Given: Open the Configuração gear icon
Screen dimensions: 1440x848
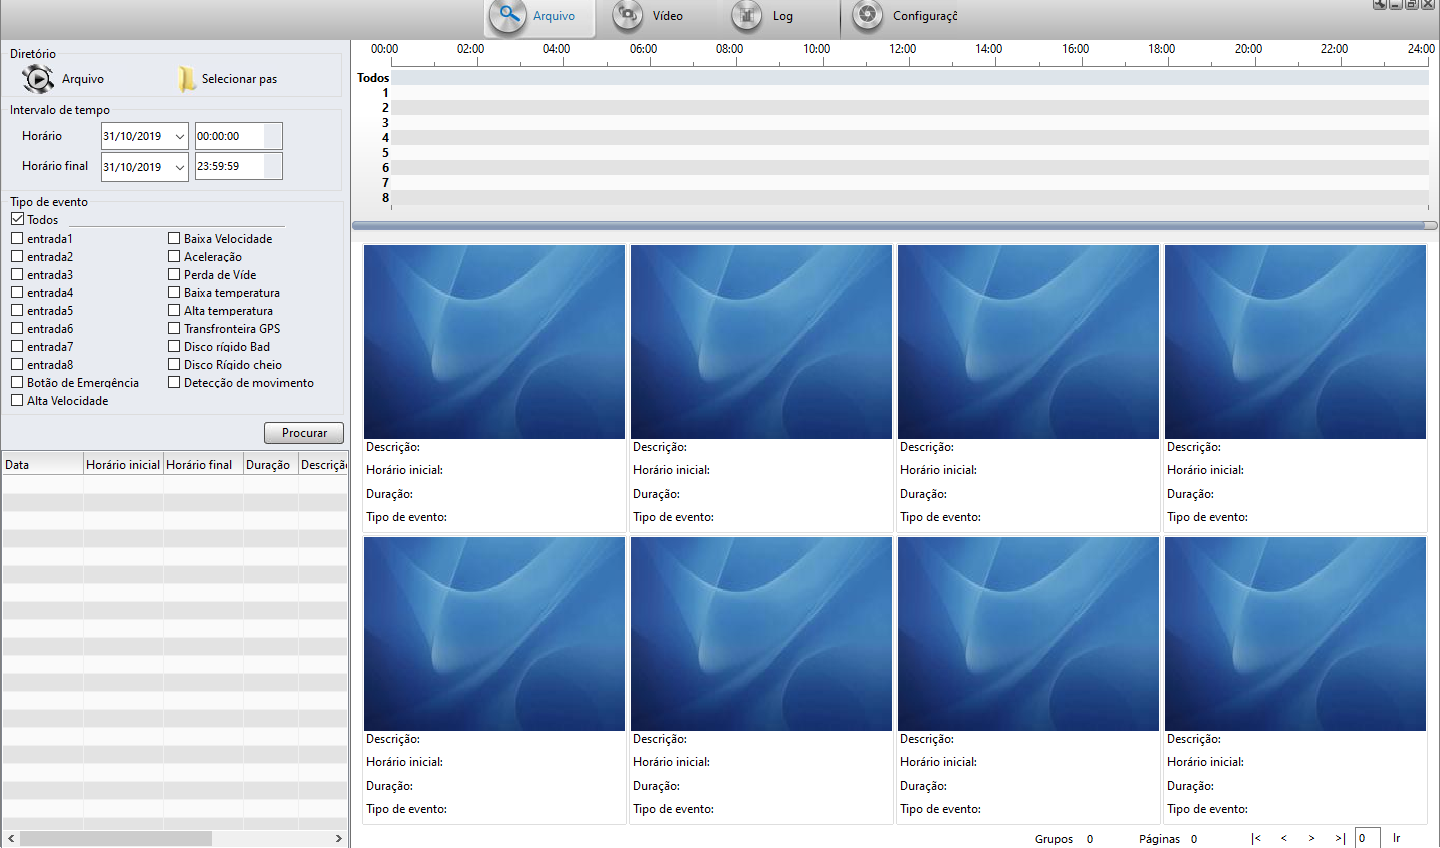Looking at the screenshot, I should point(867,15).
